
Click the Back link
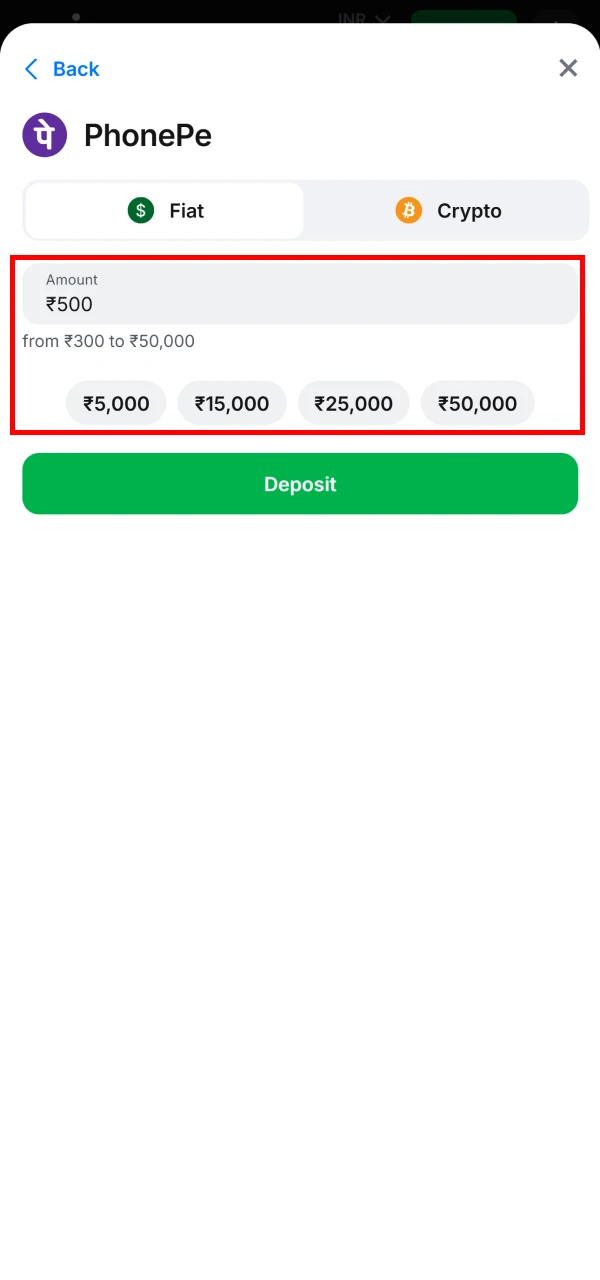coord(75,68)
